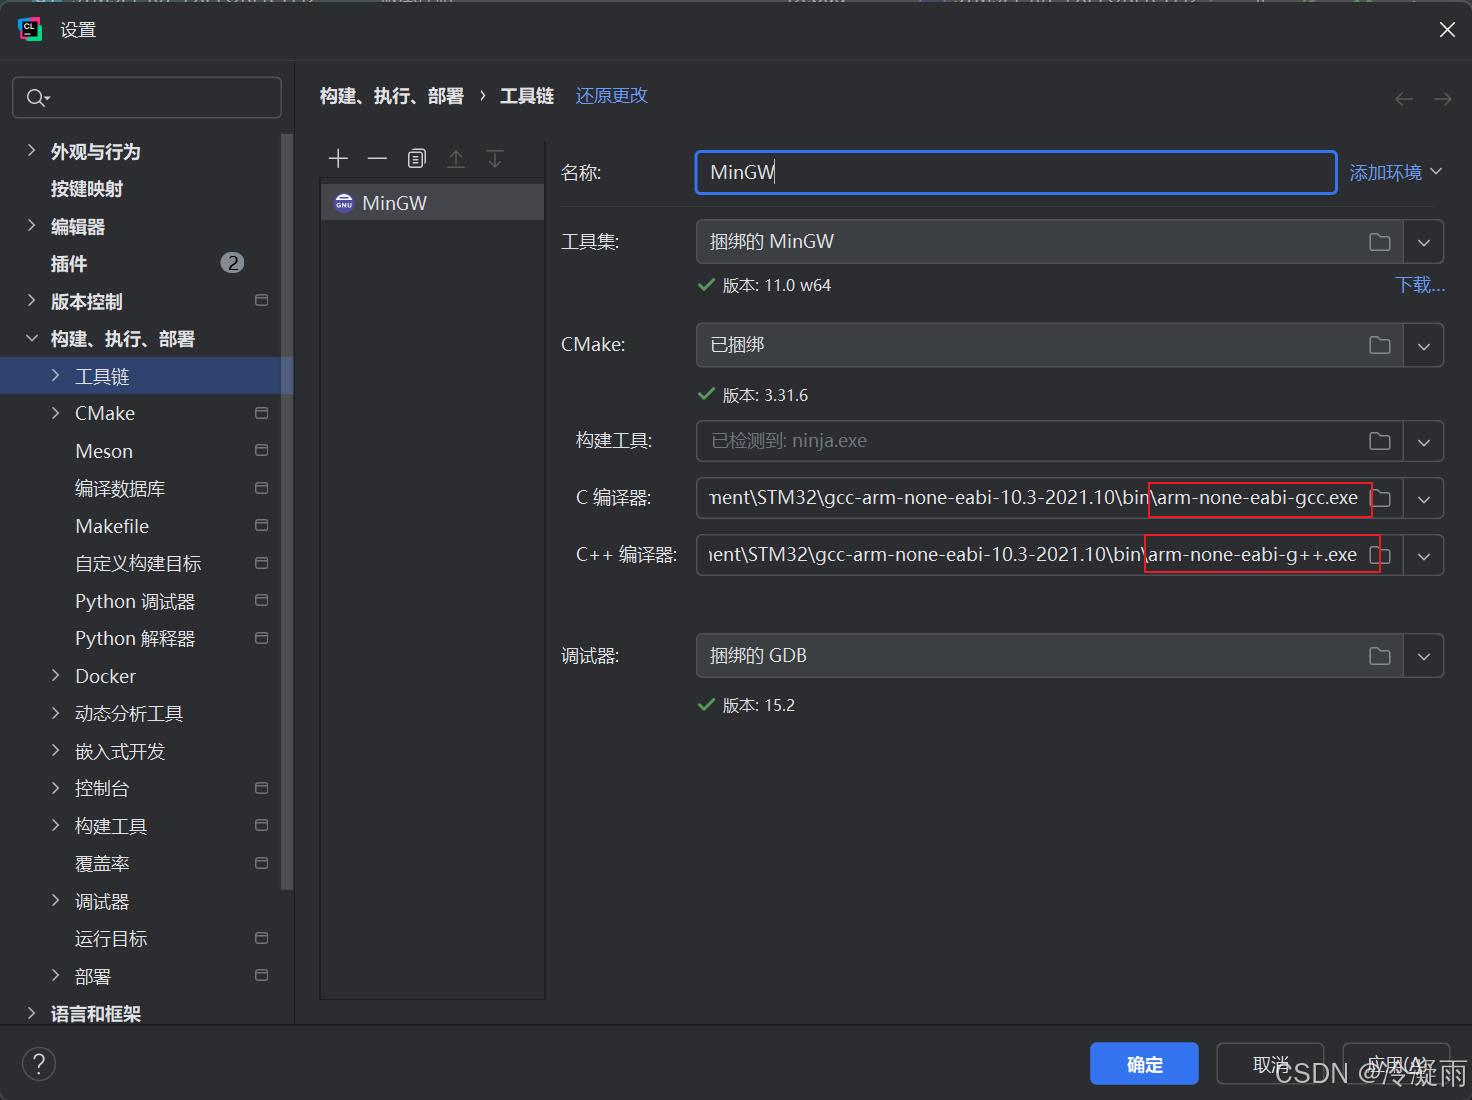1472x1100 pixels.
Task: Click the 名称 input field
Action: pyautogui.click(x=1016, y=172)
